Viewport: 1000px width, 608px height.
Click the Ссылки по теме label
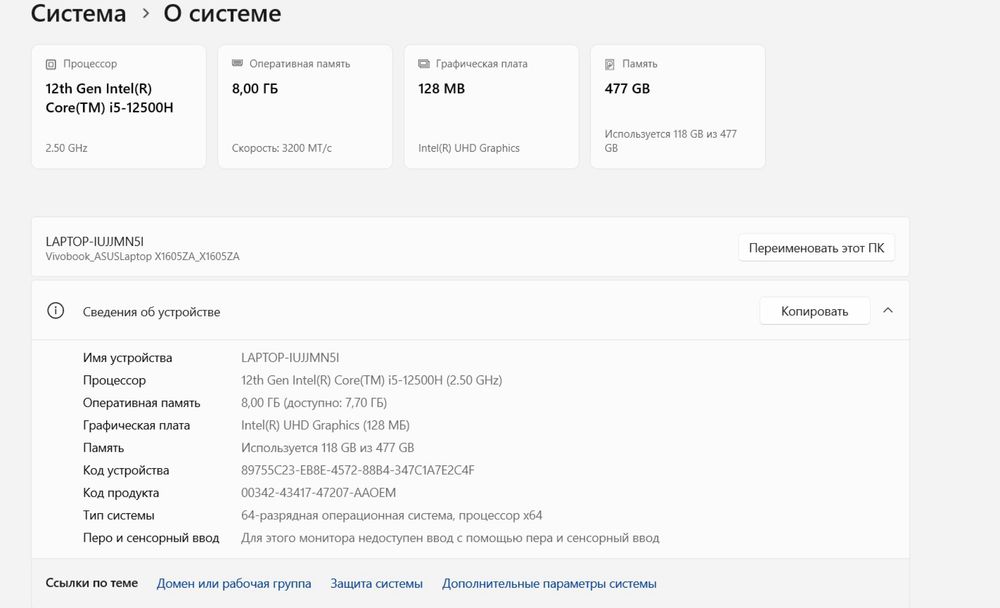pos(92,582)
